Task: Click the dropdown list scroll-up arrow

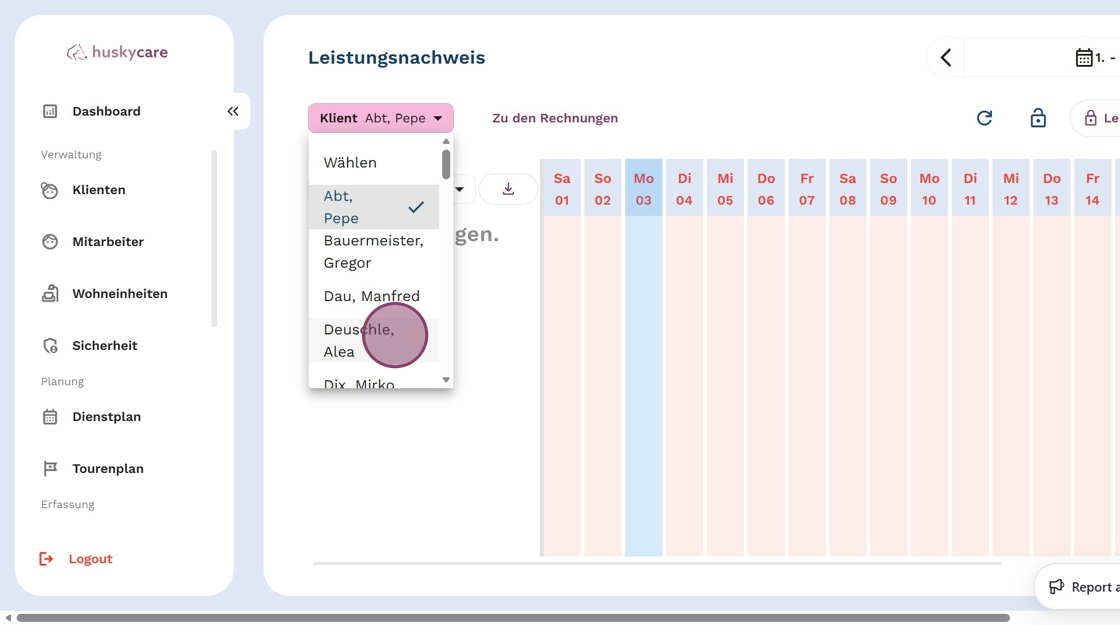Action: click(446, 141)
